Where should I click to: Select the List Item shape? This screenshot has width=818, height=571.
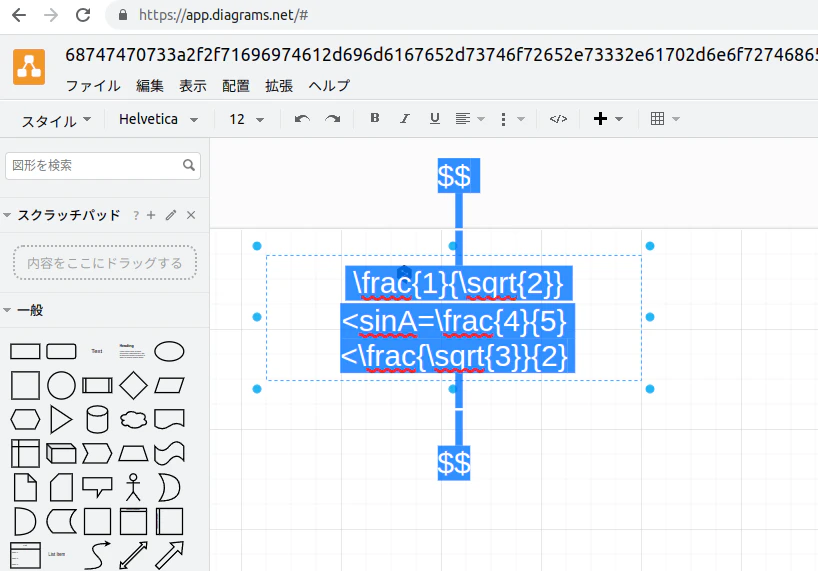(57, 554)
